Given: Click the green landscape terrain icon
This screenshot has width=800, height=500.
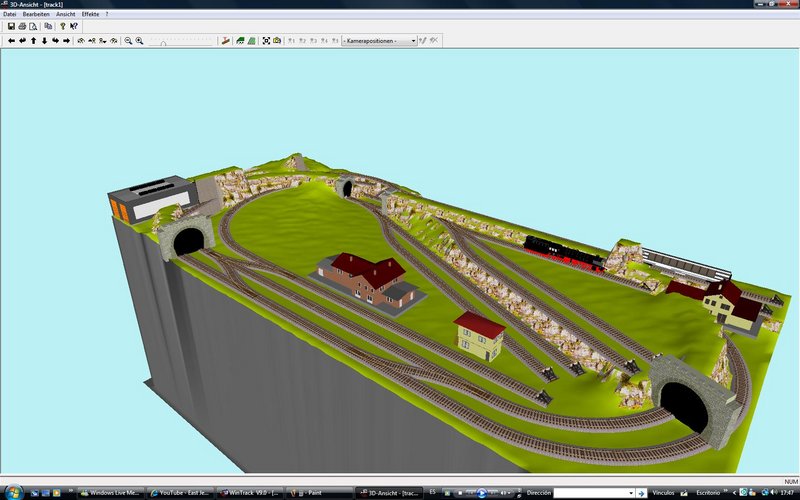Looking at the screenshot, I should pyautogui.click(x=240, y=40).
